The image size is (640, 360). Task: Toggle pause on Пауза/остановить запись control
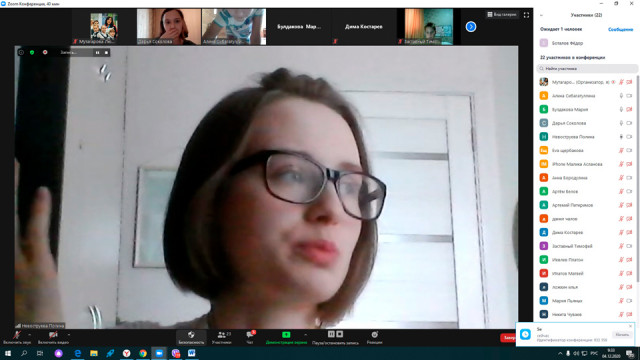(x=331, y=334)
